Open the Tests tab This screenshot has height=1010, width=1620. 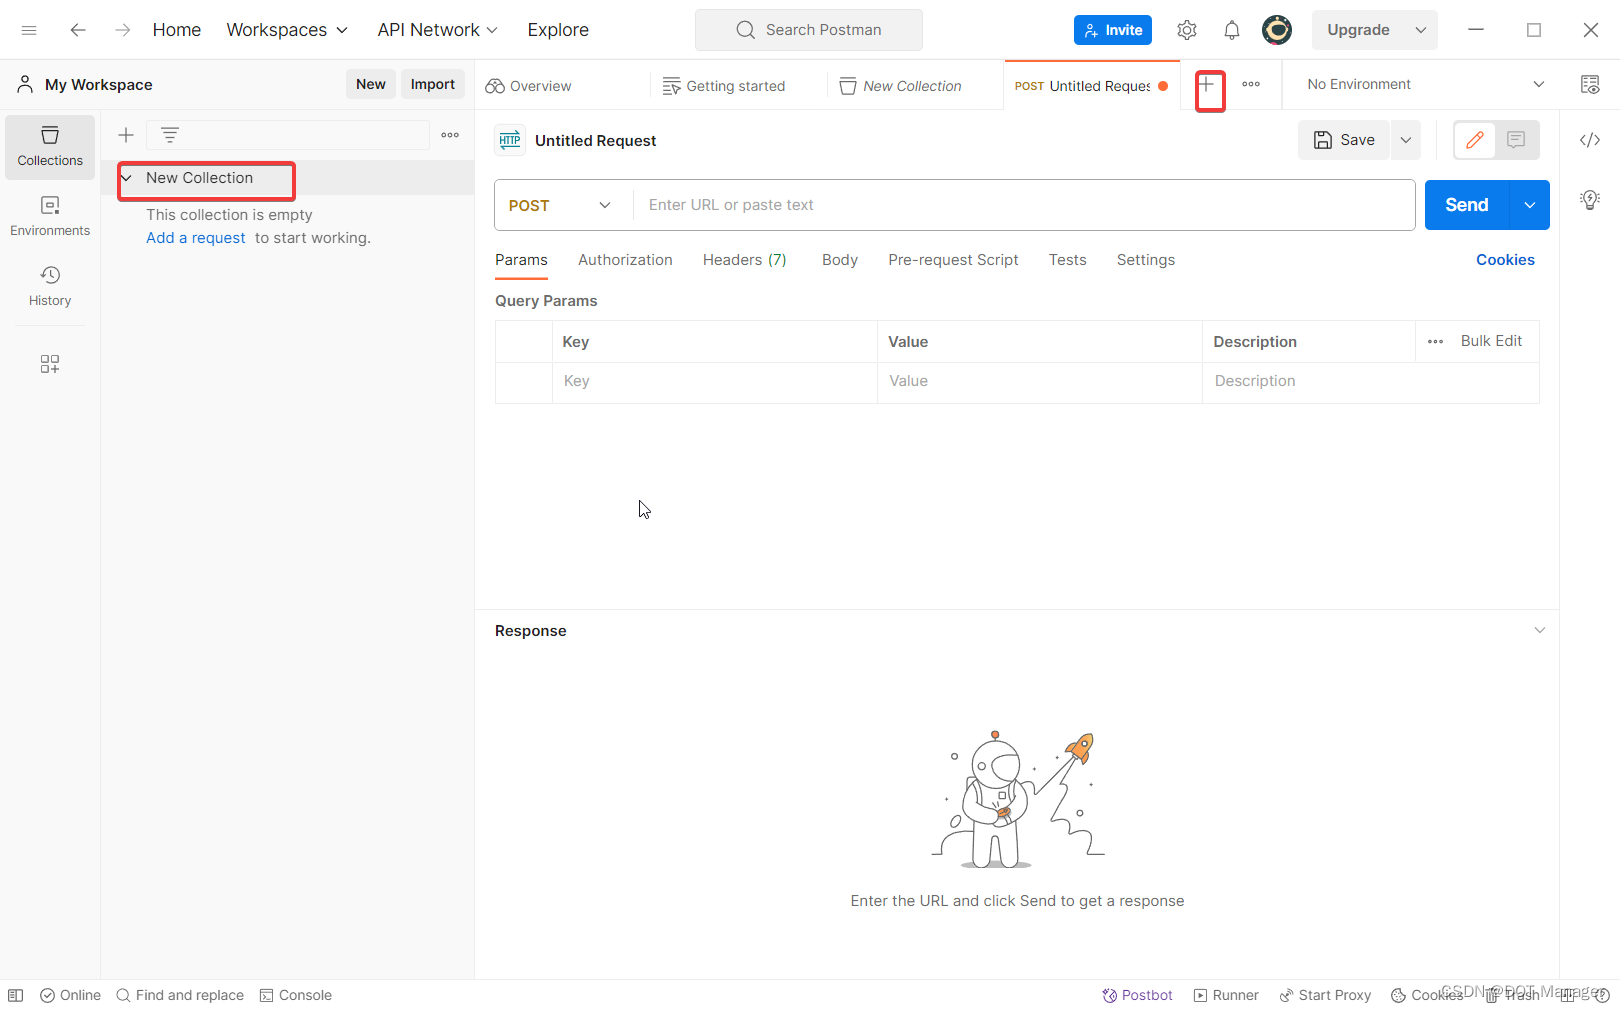coord(1067,260)
